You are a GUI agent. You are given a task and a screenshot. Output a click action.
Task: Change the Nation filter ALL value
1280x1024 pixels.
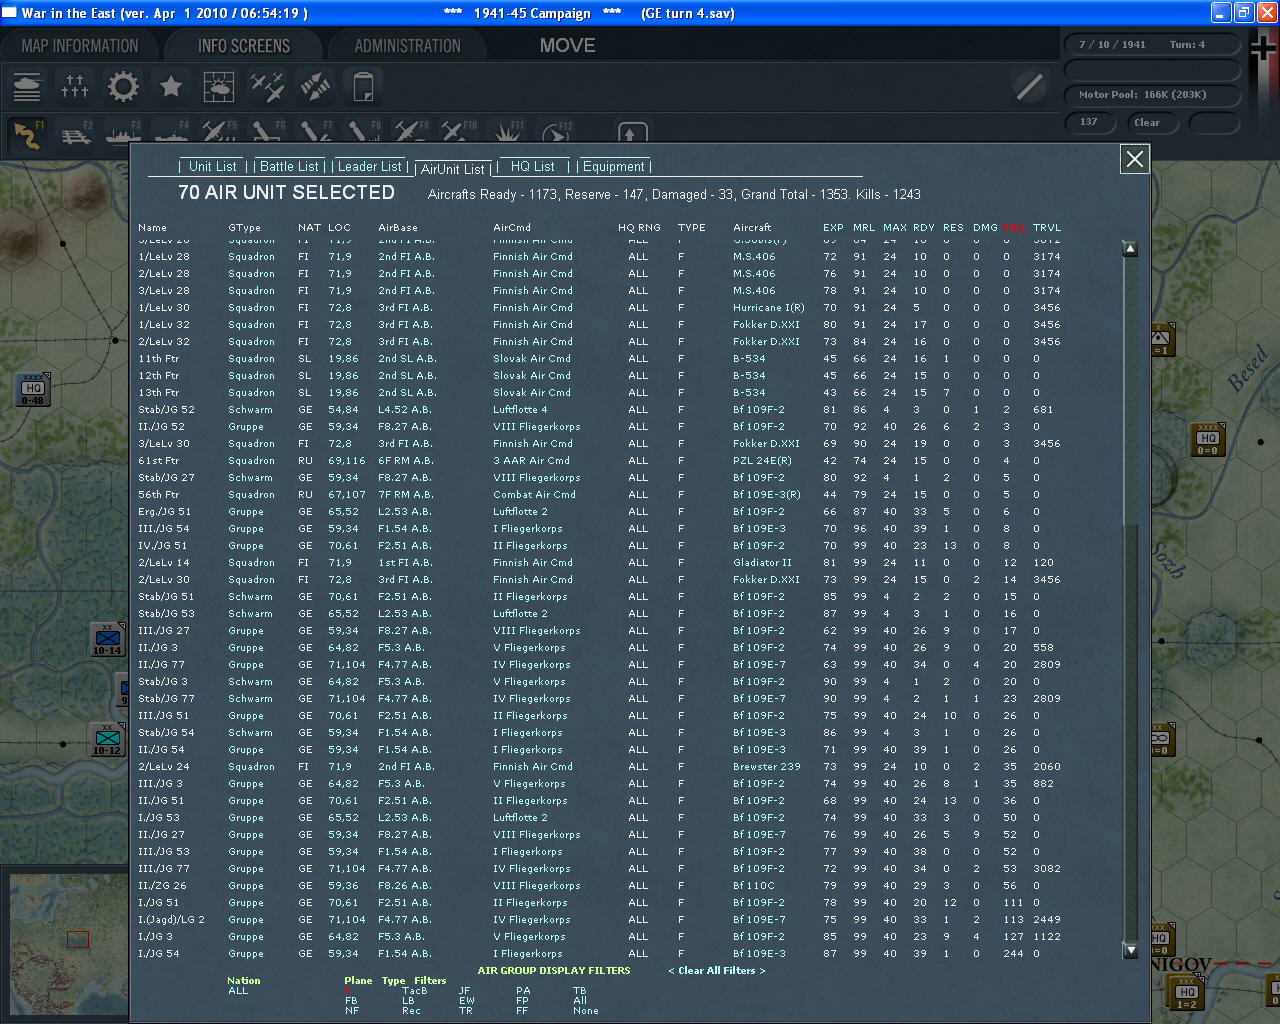pos(238,991)
